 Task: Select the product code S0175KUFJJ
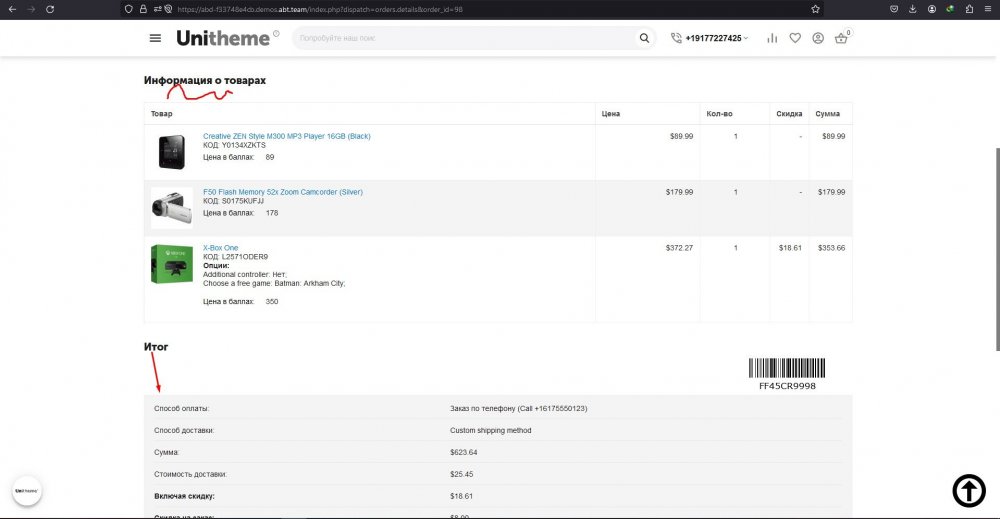pos(242,201)
